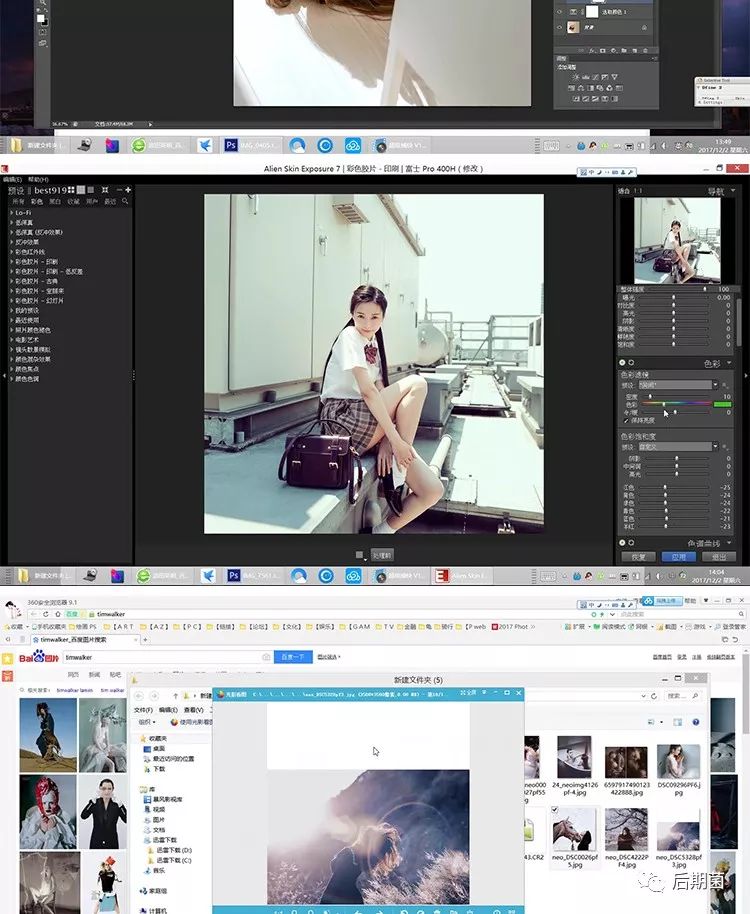Open 编辑(E) menu in Exposure
Image resolution: width=750 pixels, height=914 pixels.
(x=12, y=180)
